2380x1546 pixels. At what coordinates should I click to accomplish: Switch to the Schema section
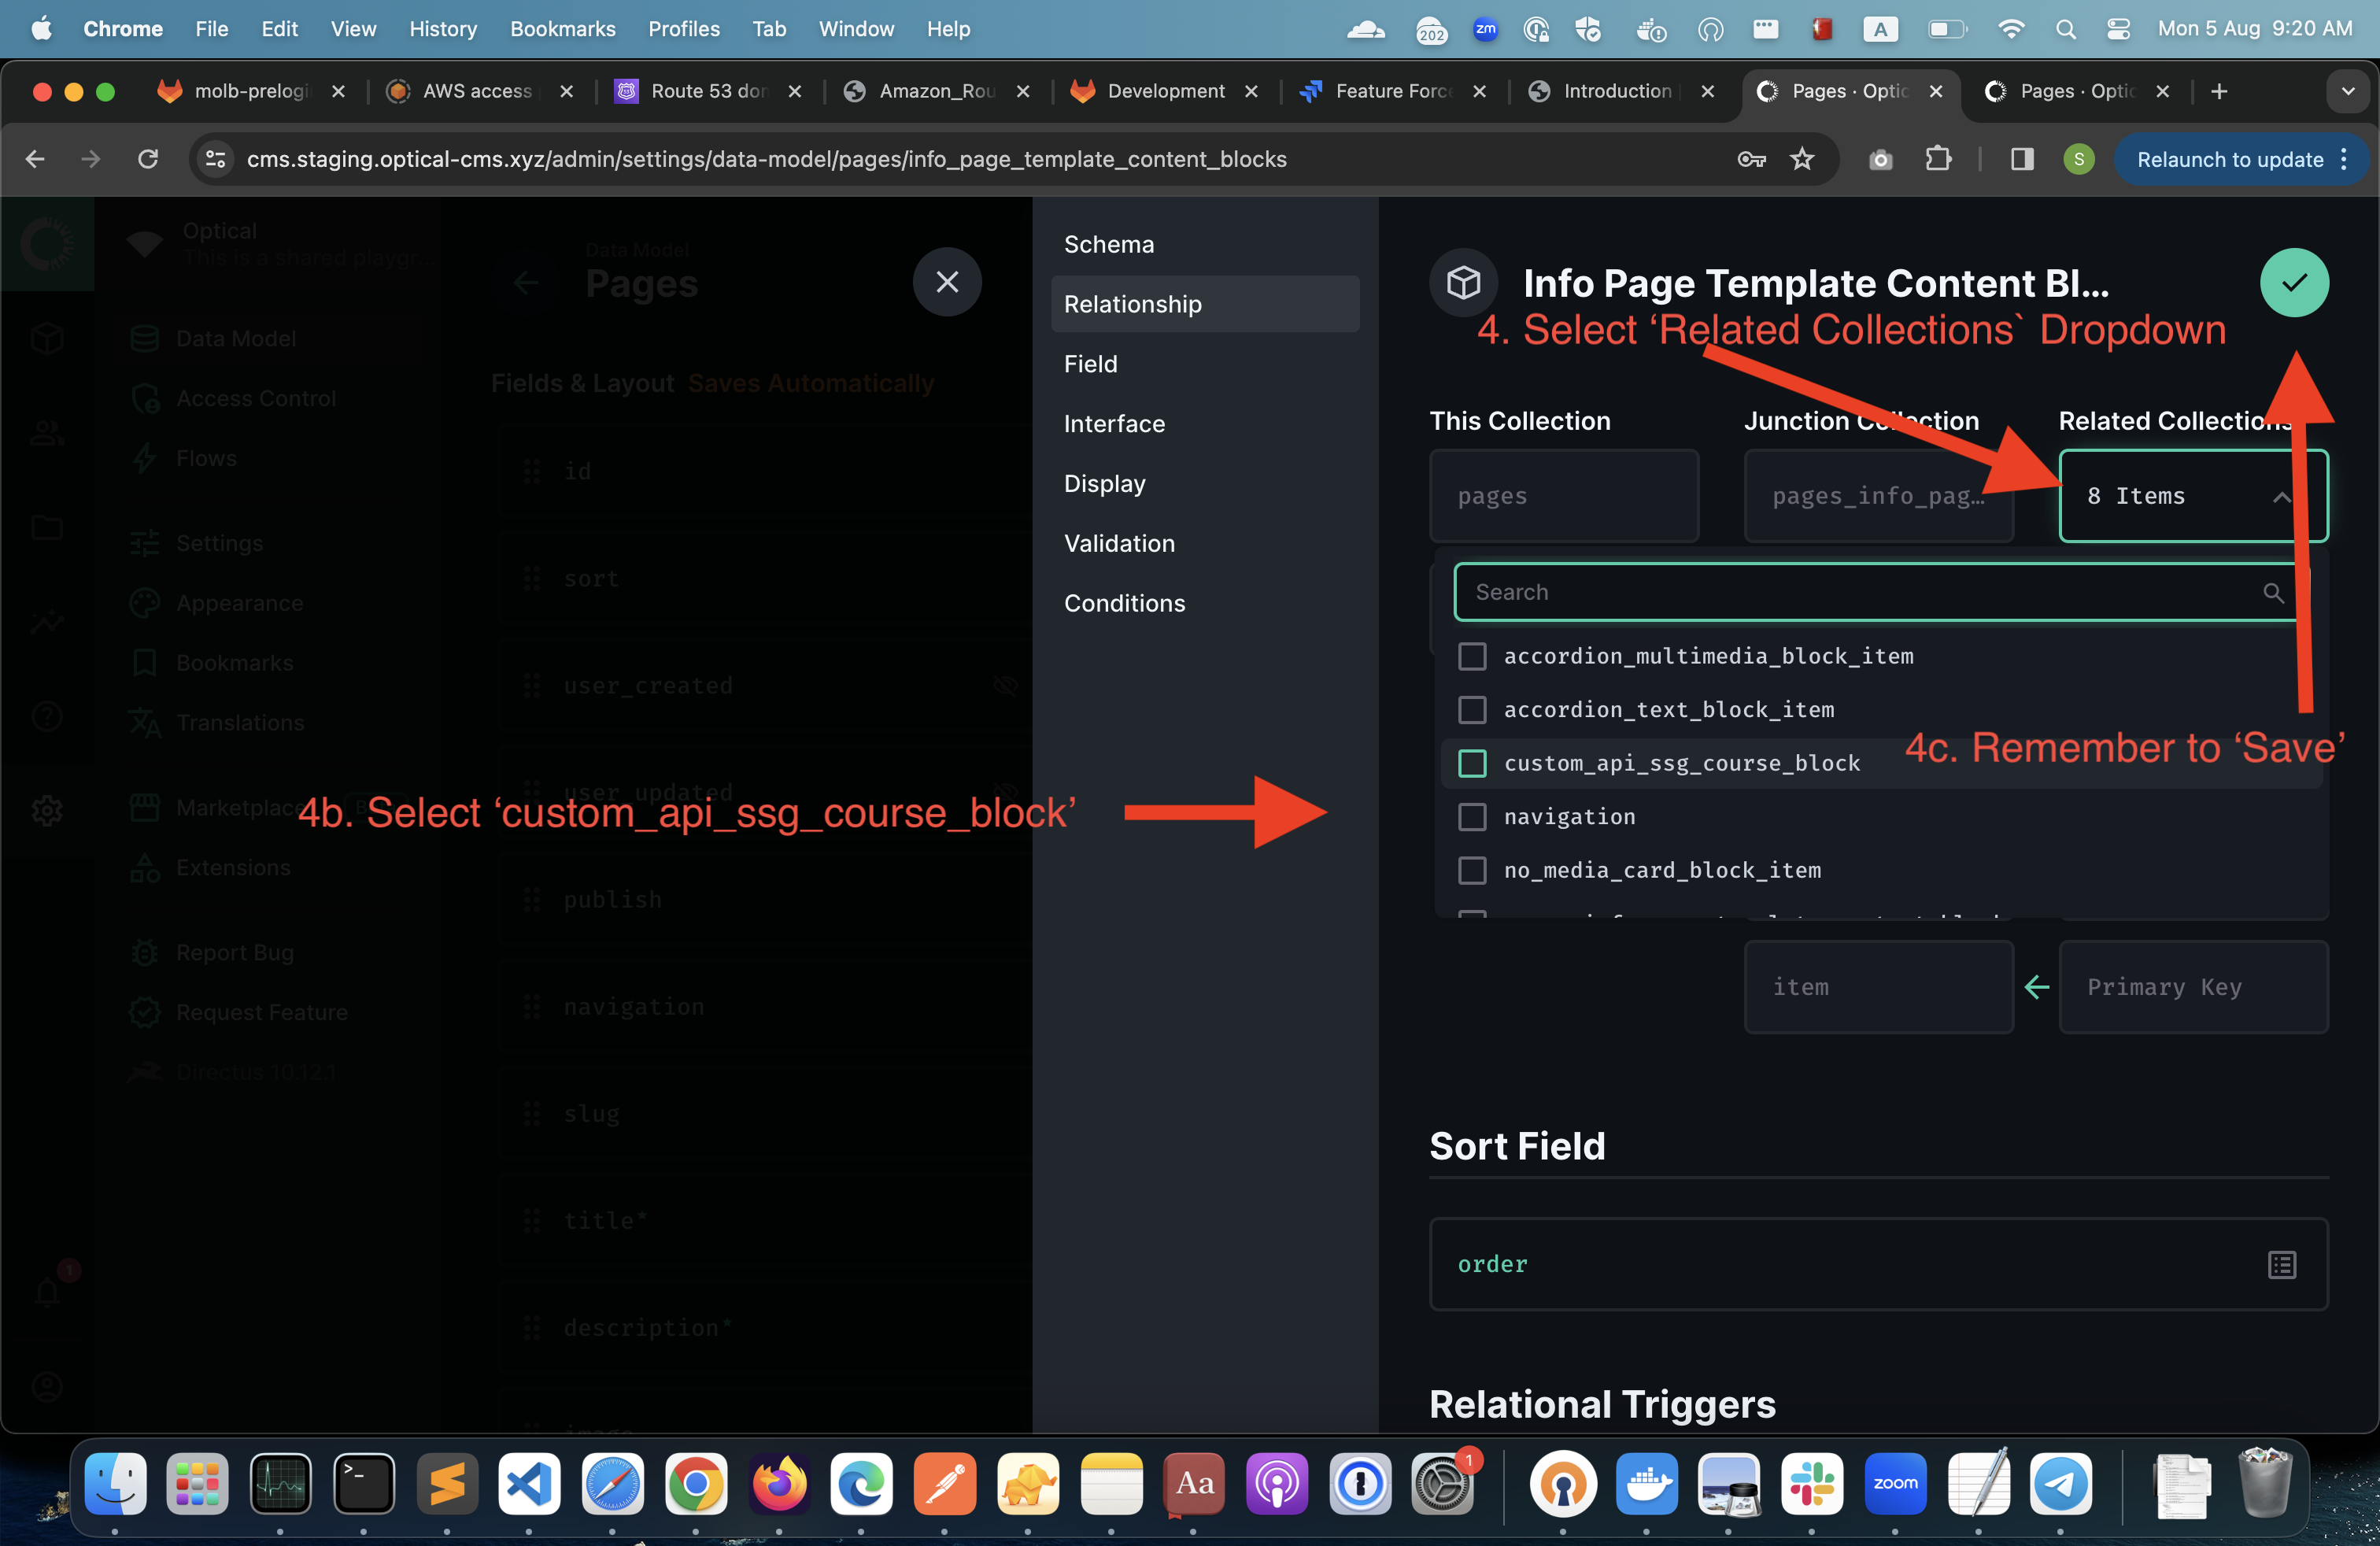pyautogui.click(x=1108, y=244)
